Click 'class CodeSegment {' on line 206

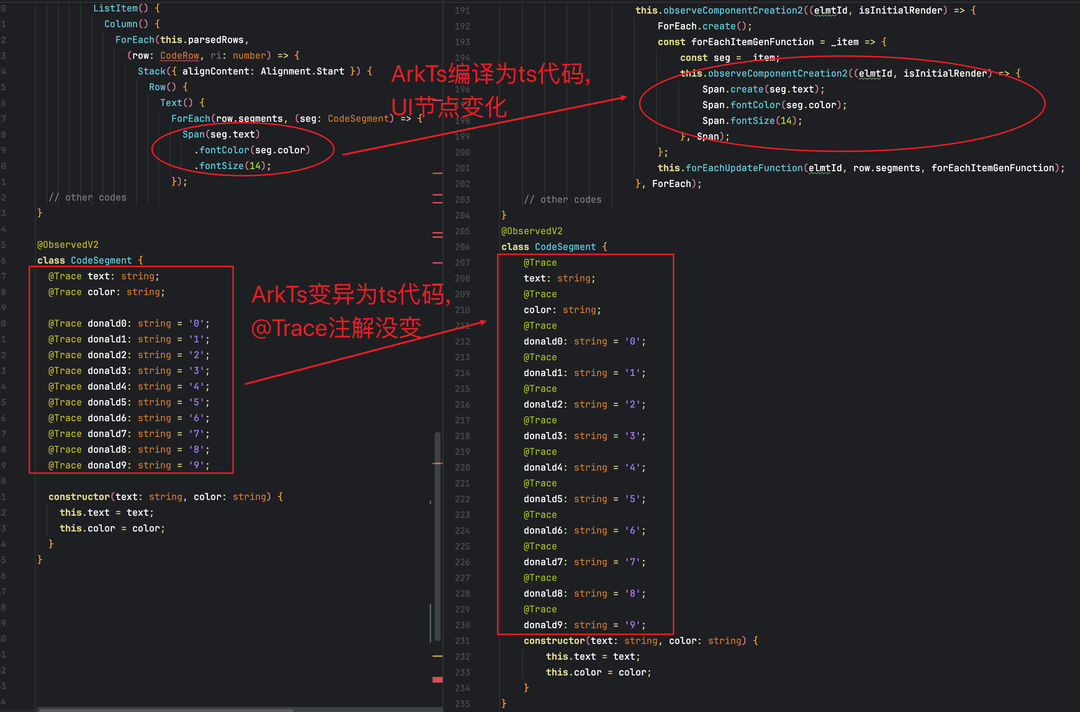[554, 247]
